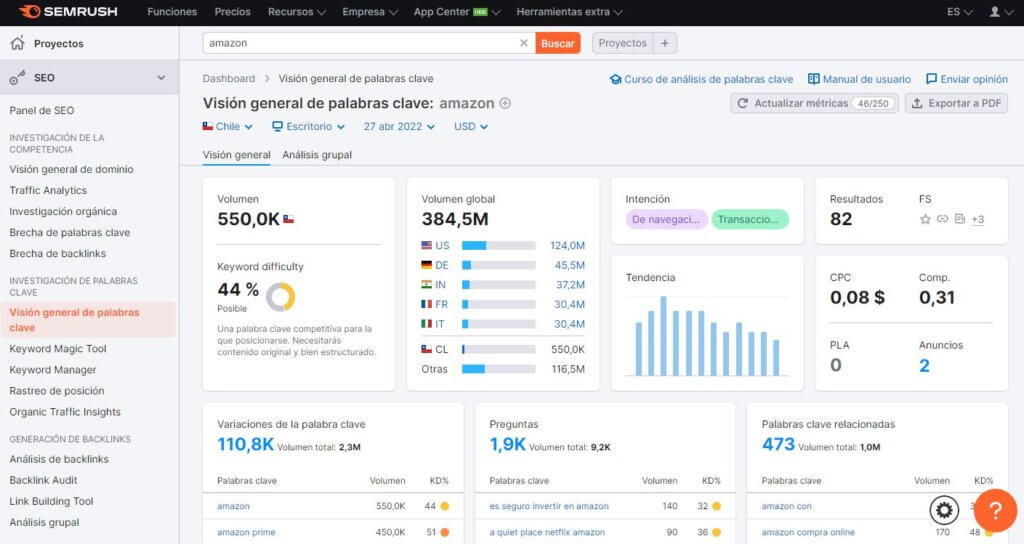Screen dimensions: 1024x544
Task: Open the settings gear floating icon
Action: [x=944, y=510]
